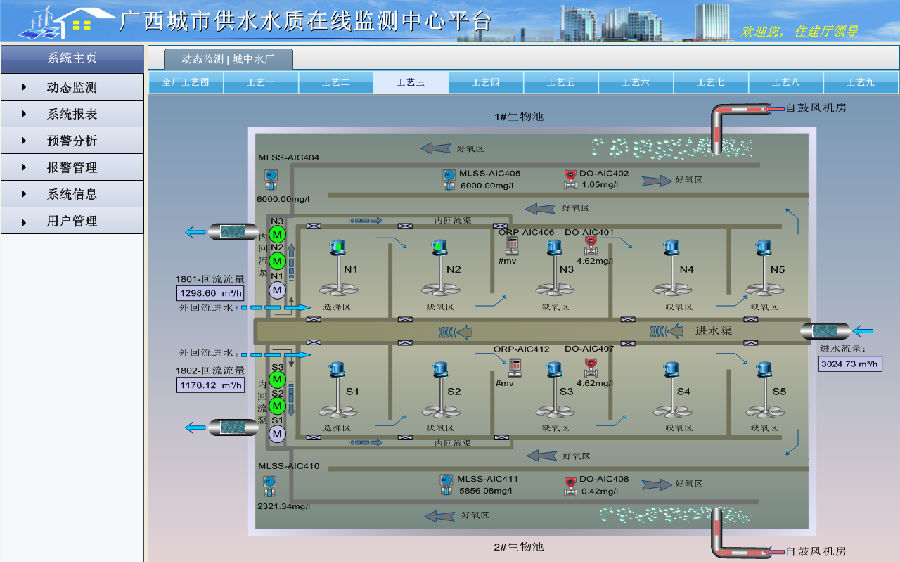900x562 pixels.
Task: Toggle the green N3 pump motor indicator
Action: (278, 234)
